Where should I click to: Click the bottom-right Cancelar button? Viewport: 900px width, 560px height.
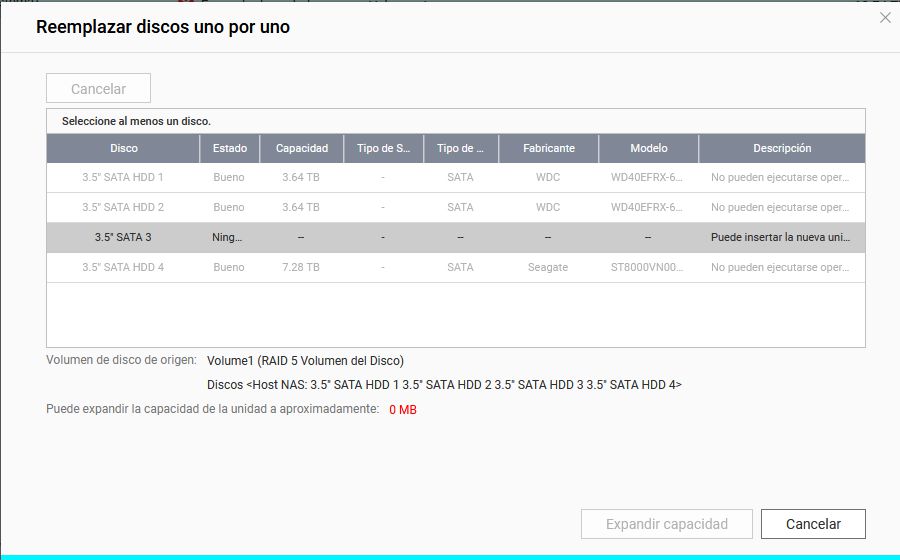[812, 524]
